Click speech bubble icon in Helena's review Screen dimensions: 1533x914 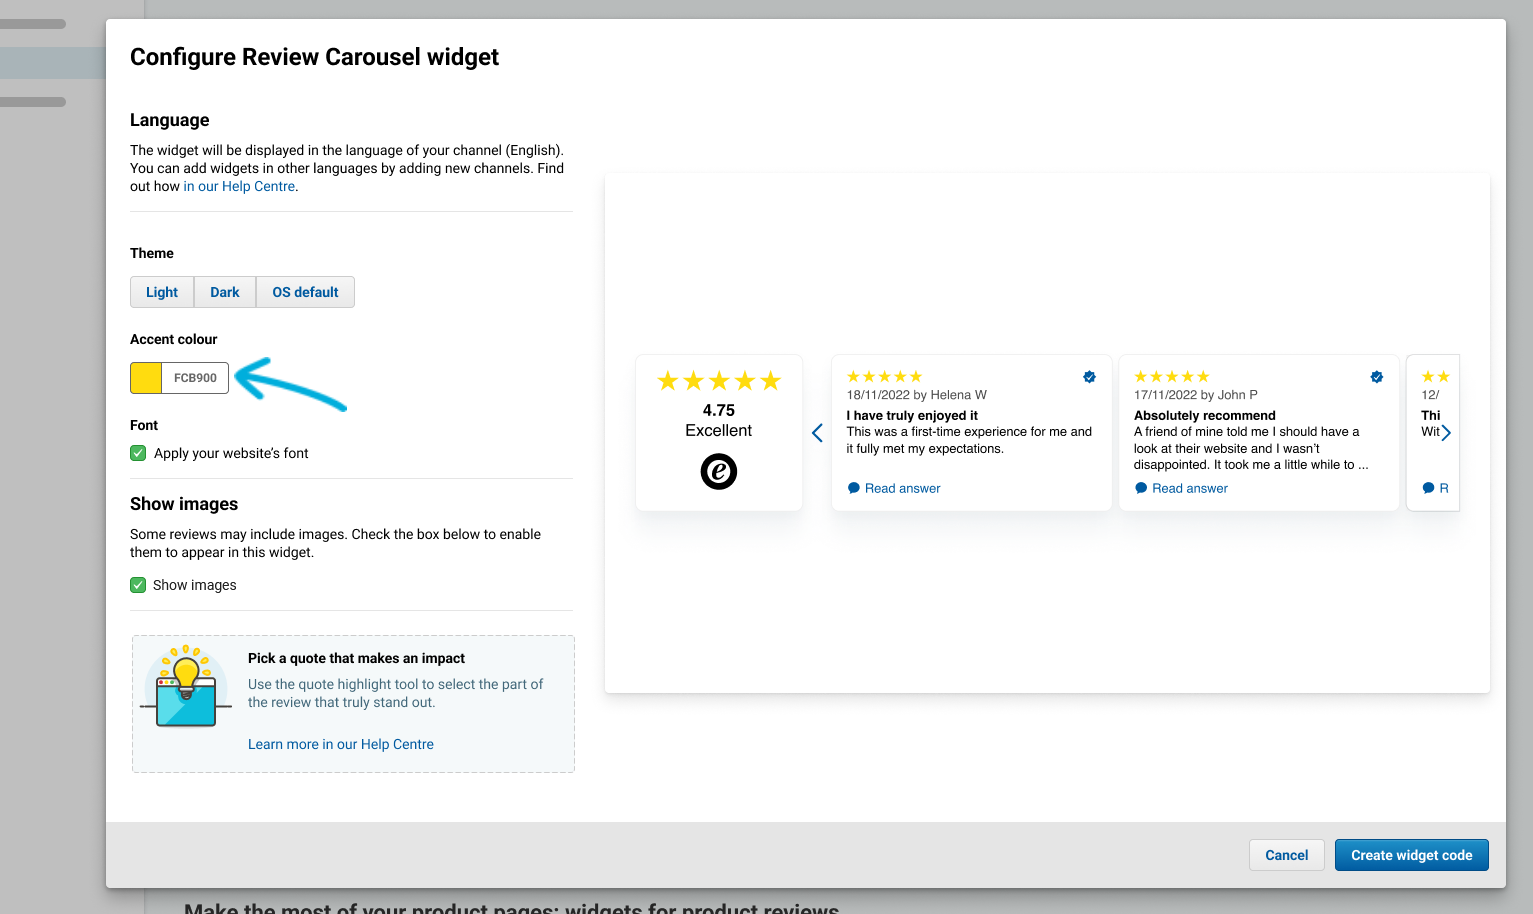[x=853, y=488]
